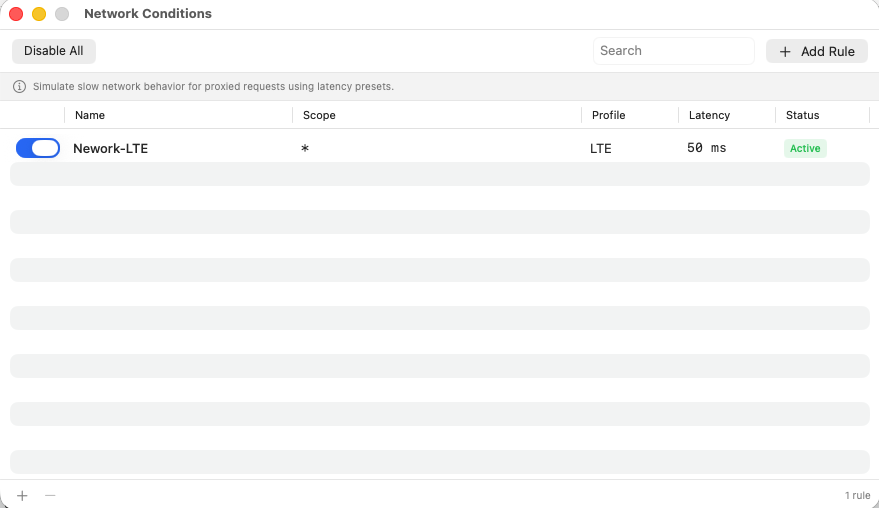Click the green Active status badge
The height and width of the screenshot is (508, 879).
805,148
